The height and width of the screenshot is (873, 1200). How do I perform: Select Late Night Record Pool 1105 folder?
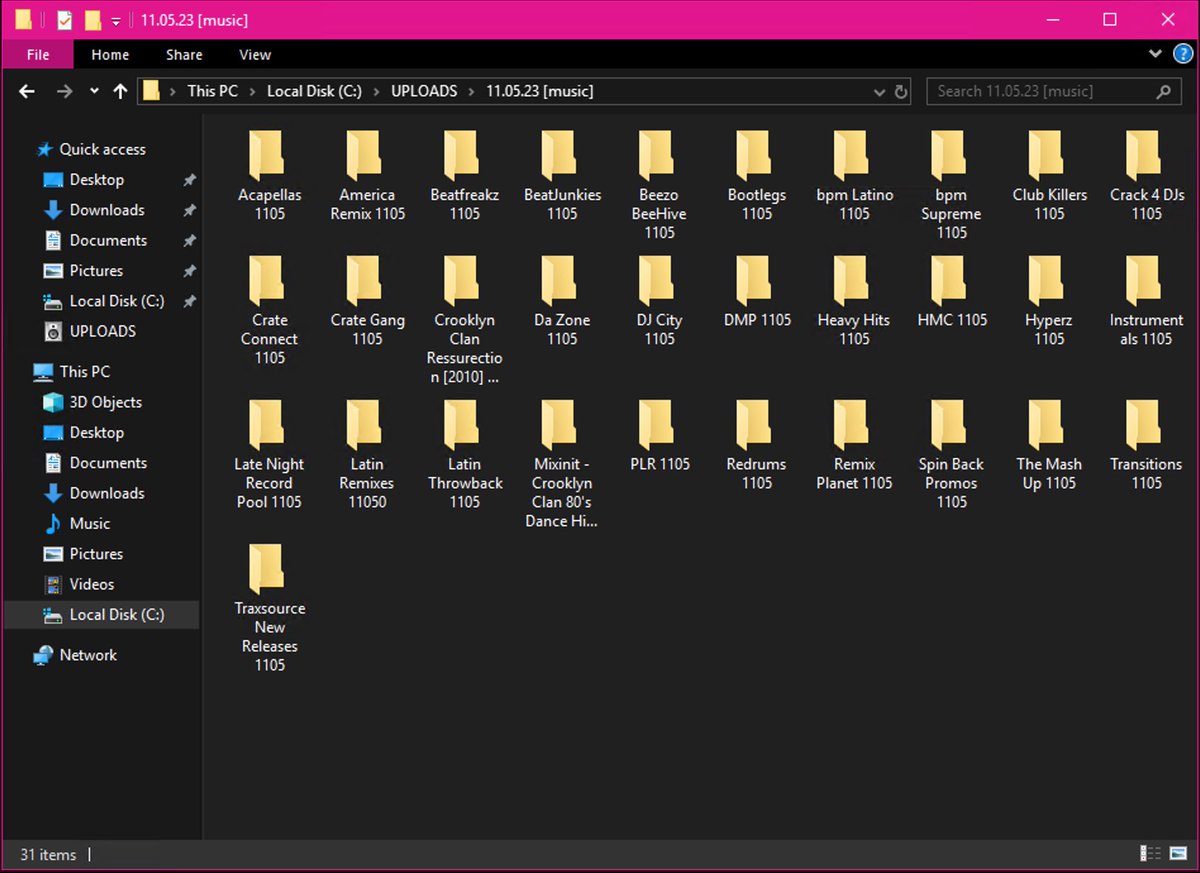tap(269, 455)
